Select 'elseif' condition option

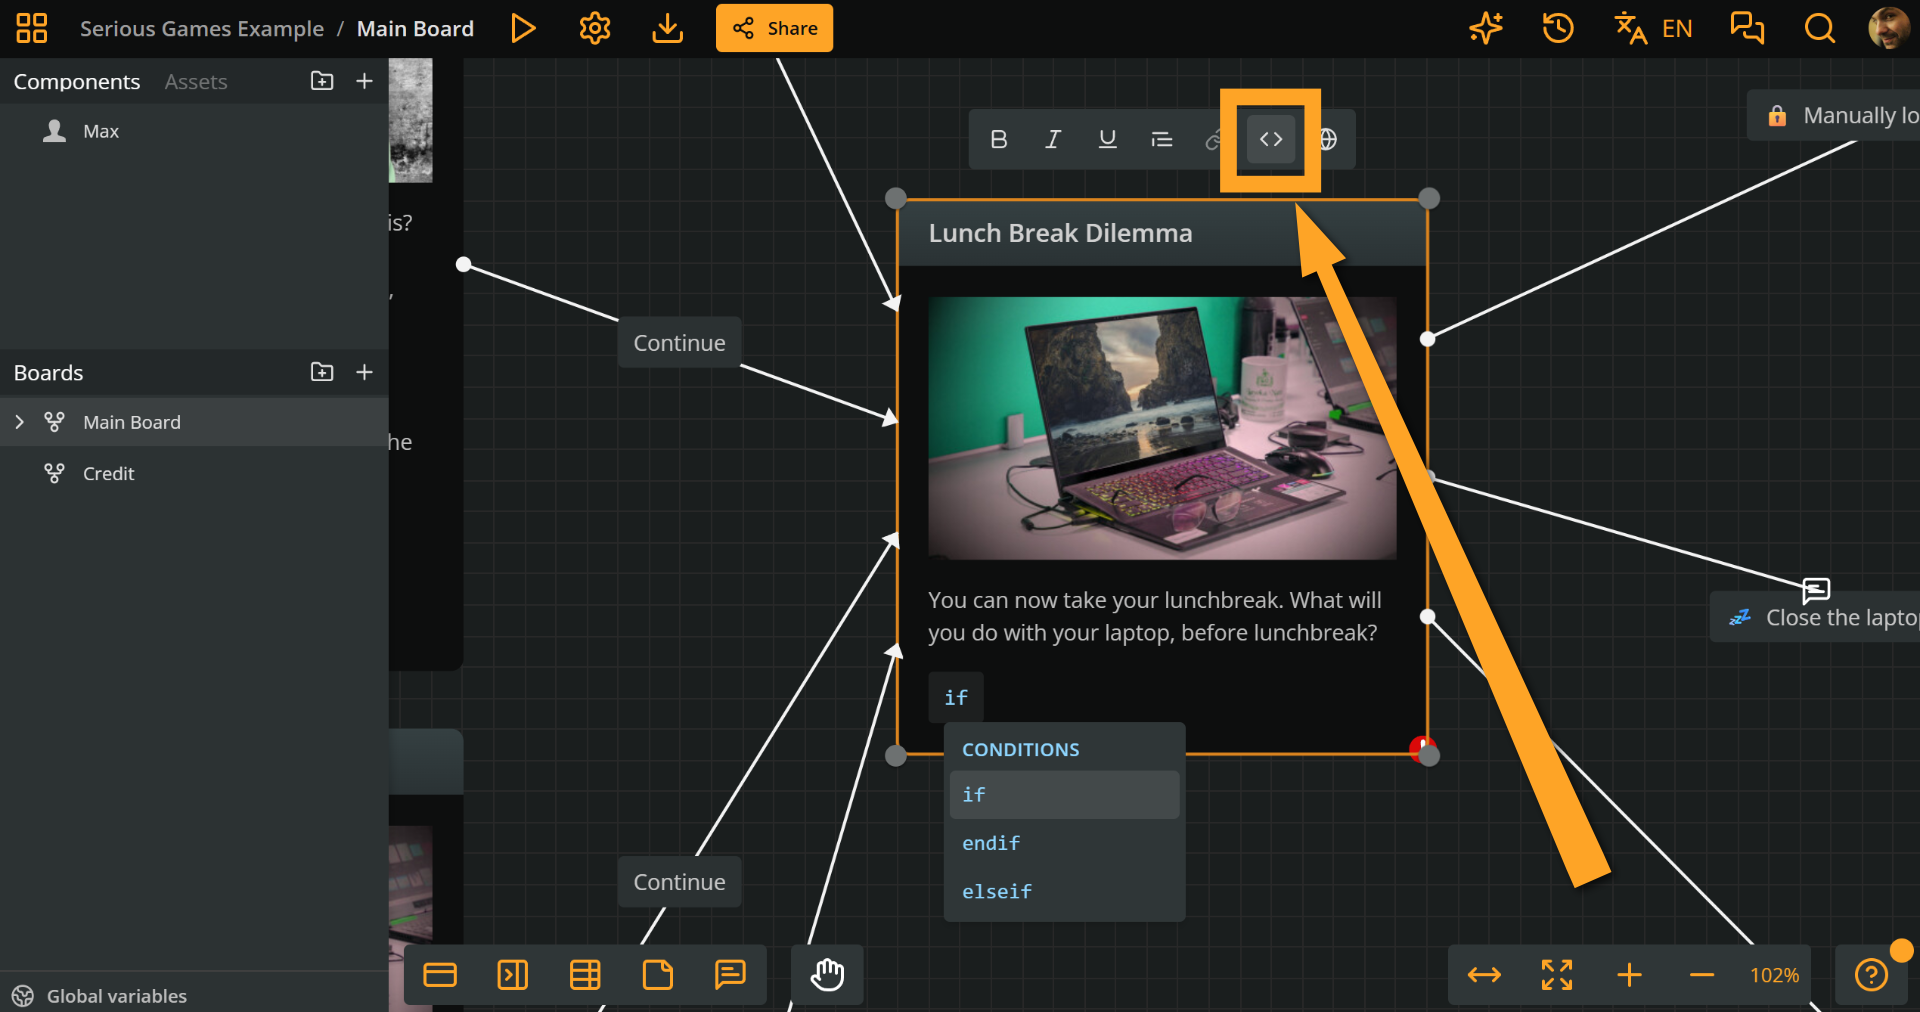click(x=1064, y=891)
